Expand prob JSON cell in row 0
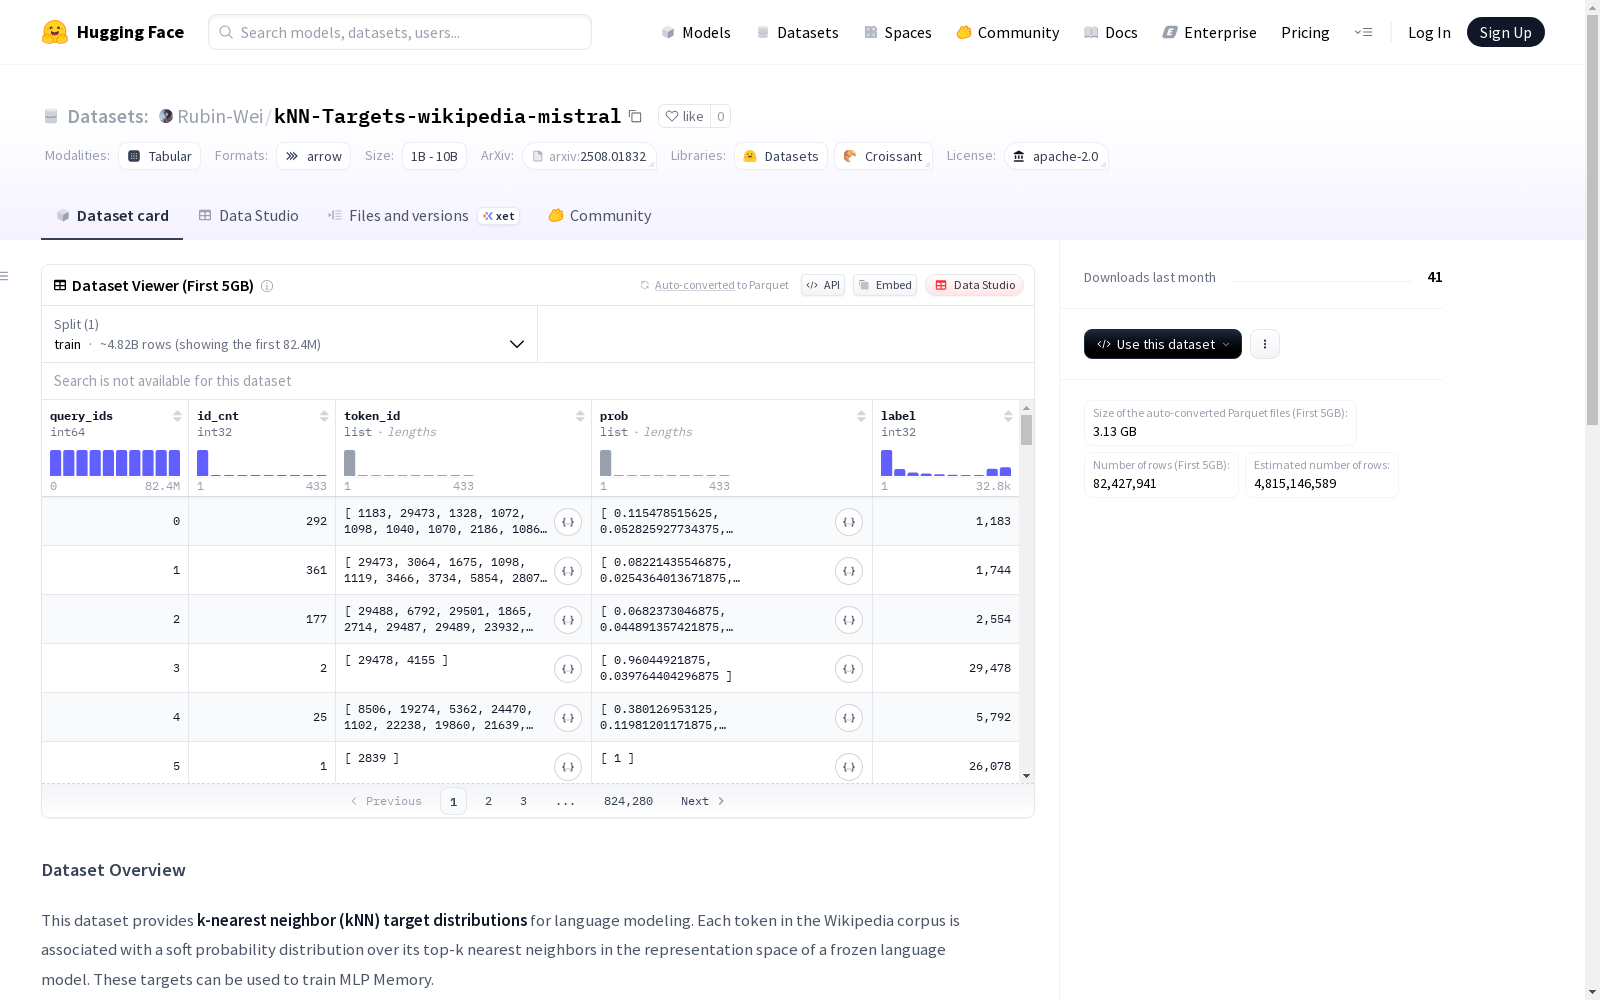This screenshot has height=1000, width=1600. click(x=849, y=522)
